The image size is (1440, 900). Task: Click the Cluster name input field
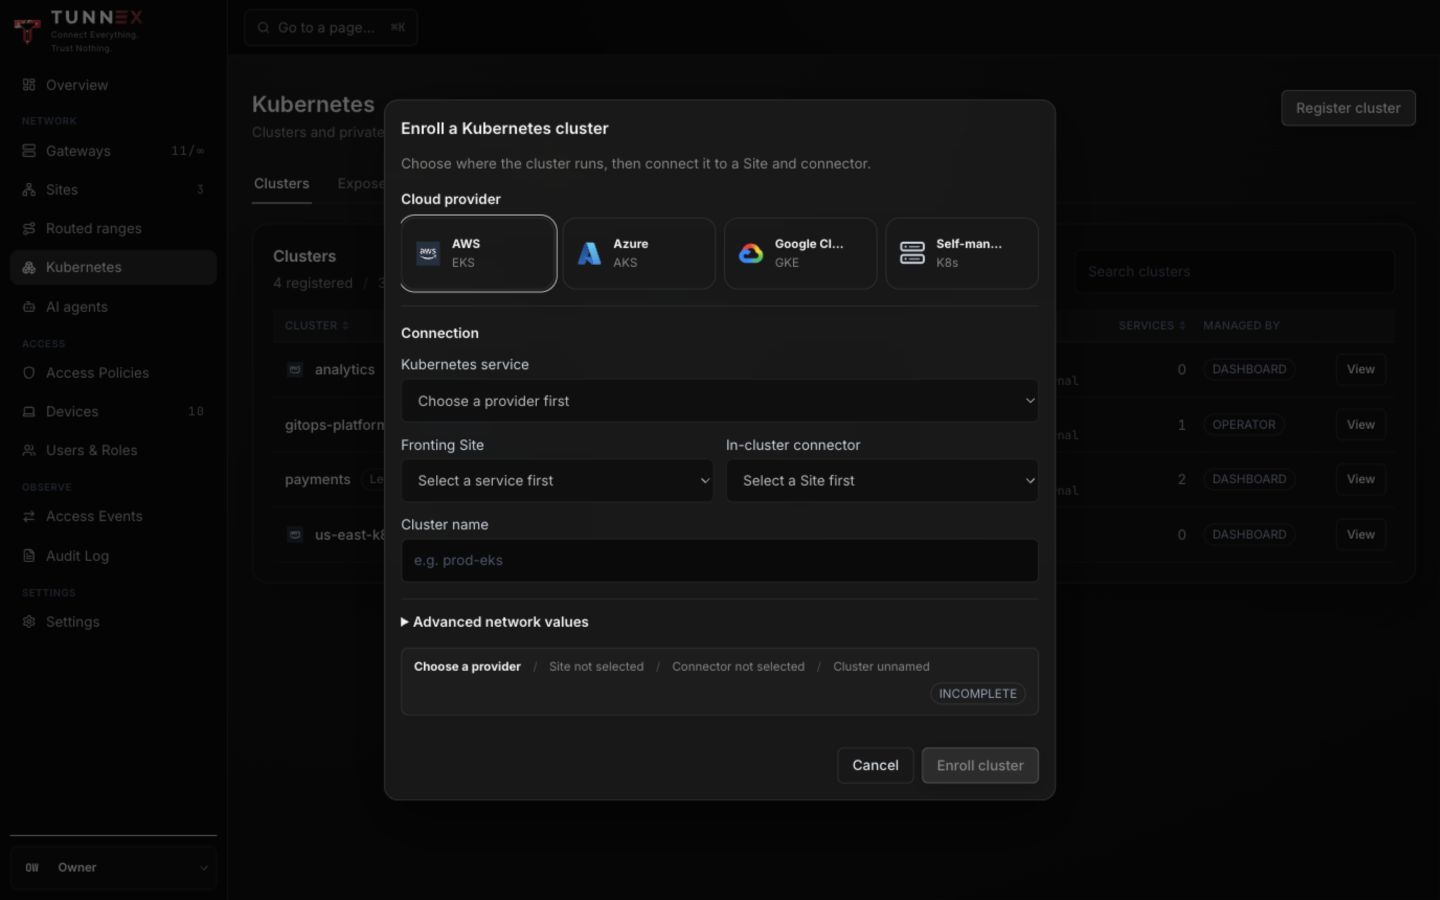click(720, 561)
